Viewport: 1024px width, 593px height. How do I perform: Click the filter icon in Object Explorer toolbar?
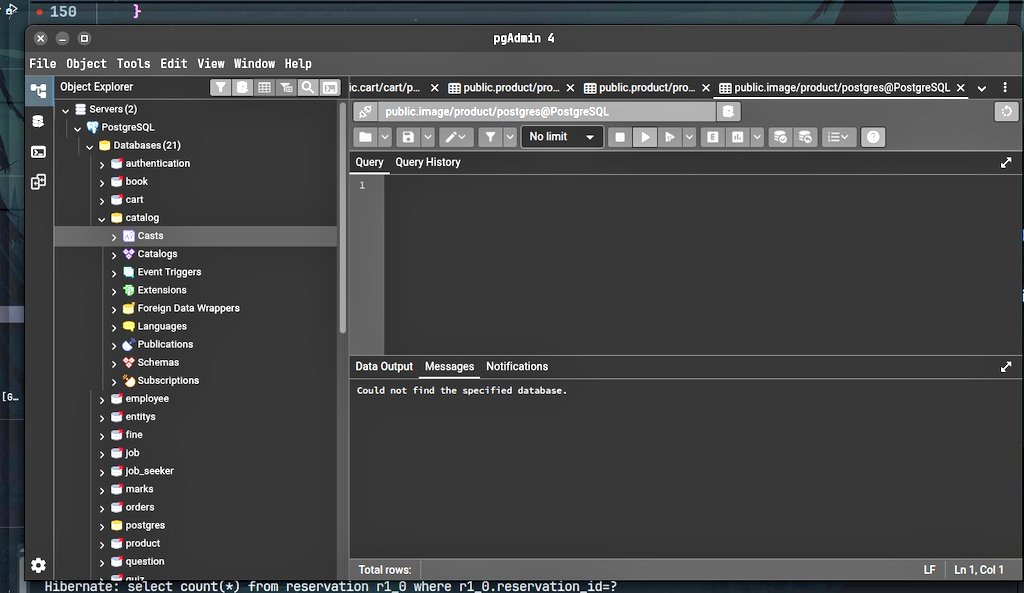(220, 87)
